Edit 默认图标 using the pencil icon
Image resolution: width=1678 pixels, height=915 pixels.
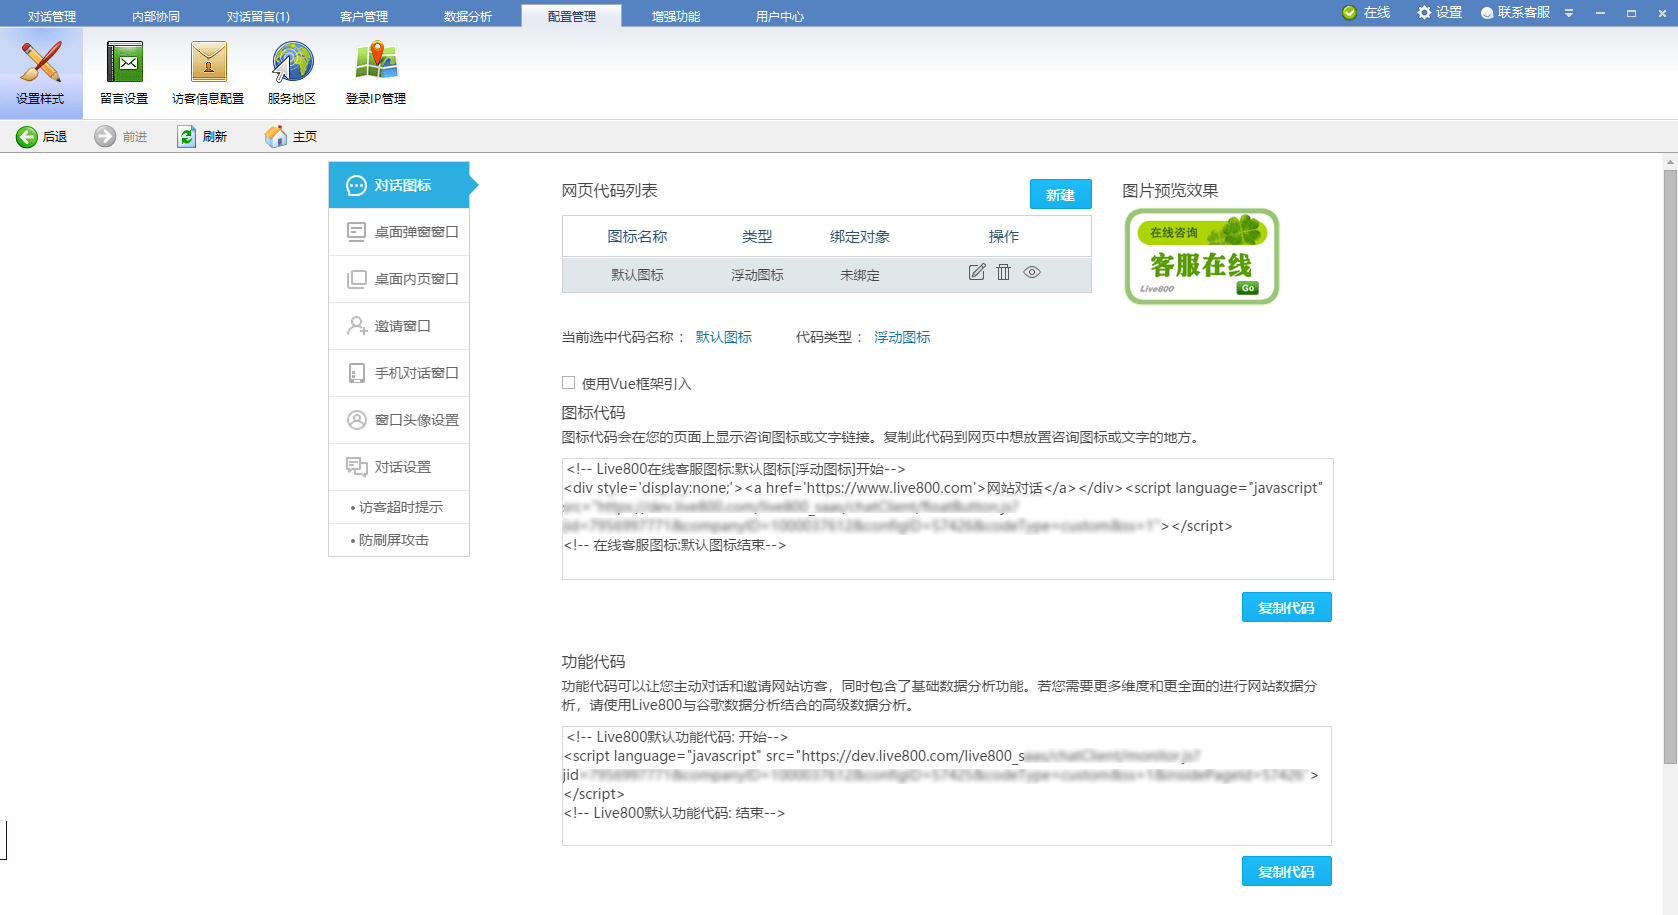point(977,272)
